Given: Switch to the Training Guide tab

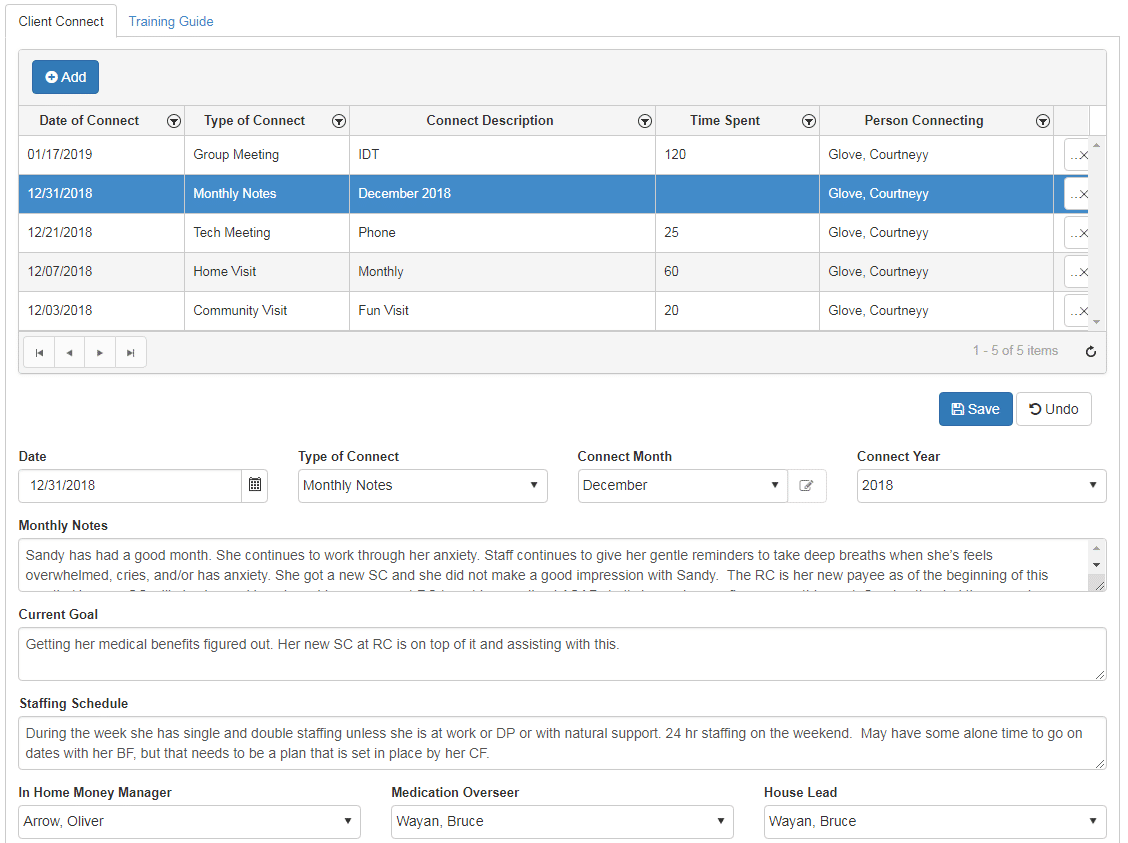Looking at the screenshot, I should tap(170, 20).
